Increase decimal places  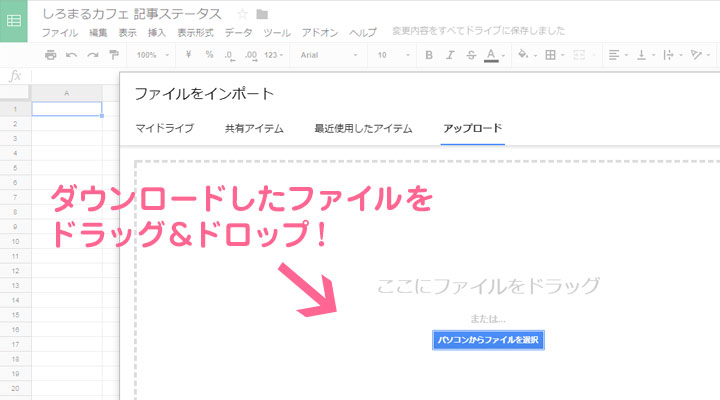[251, 56]
